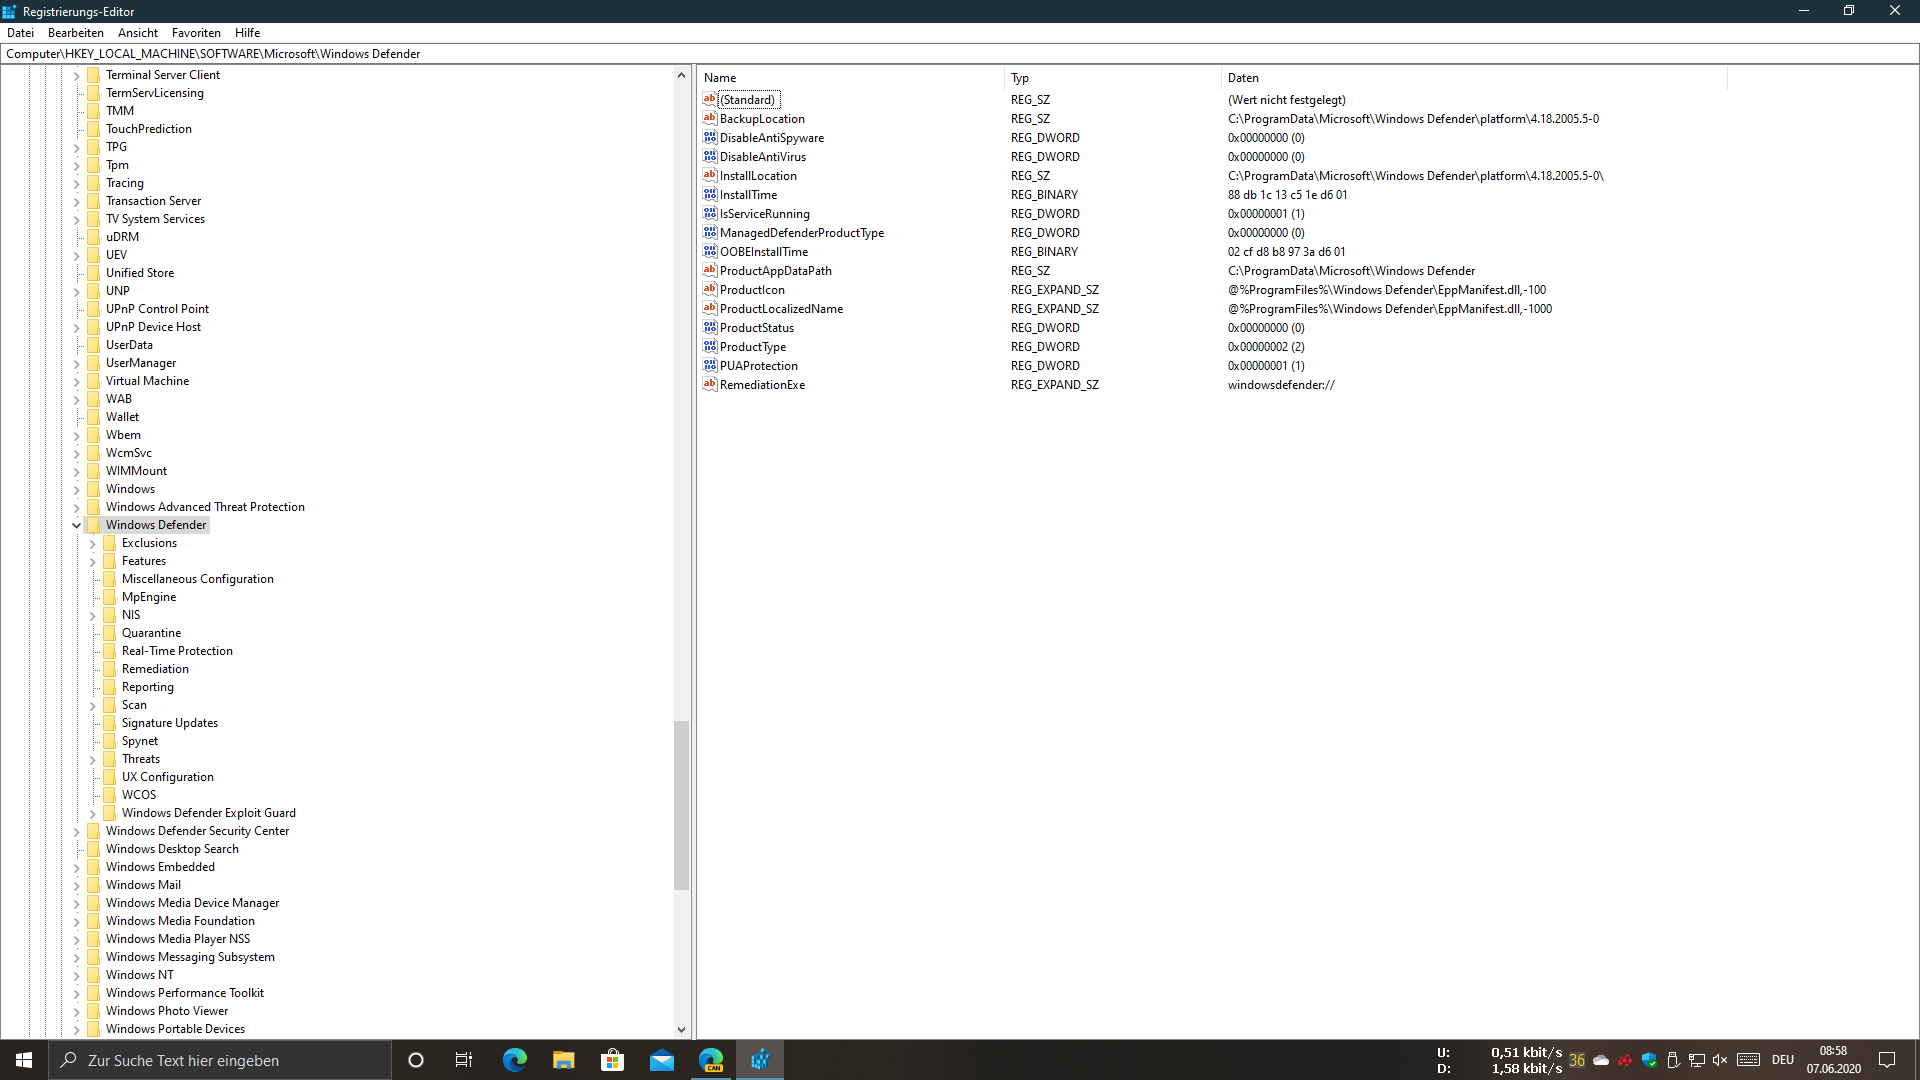Select the ManagedDefenderProductType value
The image size is (1920, 1080).
(x=801, y=233)
